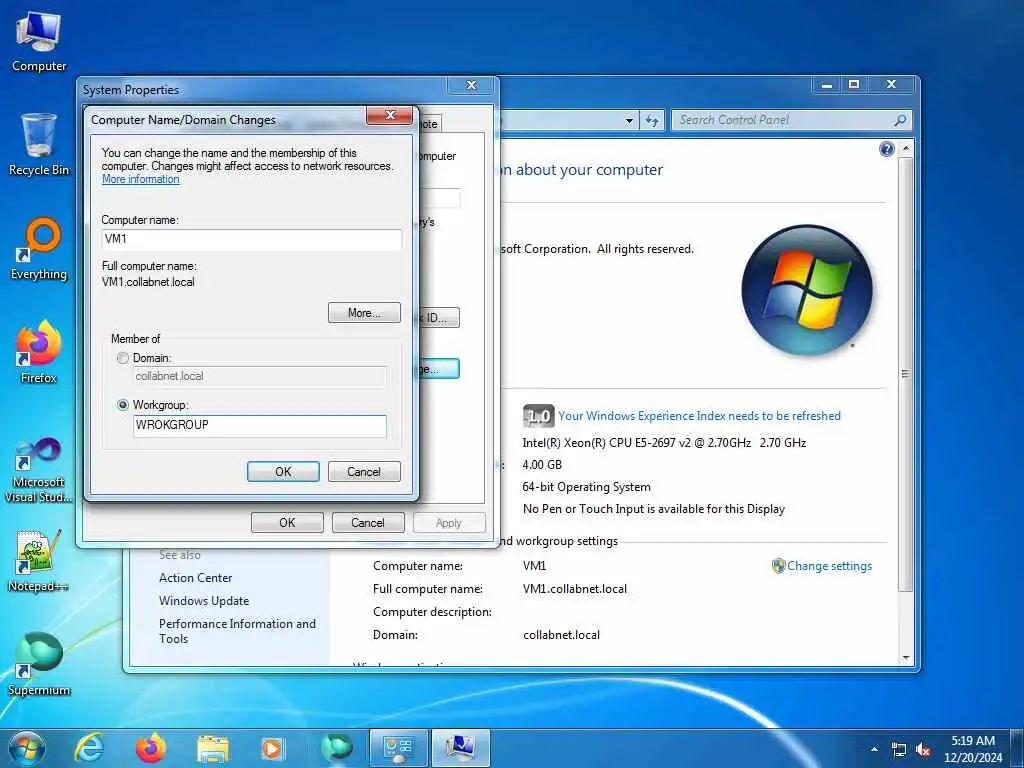Image resolution: width=1024 pixels, height=768 pixels.
Task: Open the network tray icon
Action: click(899, 750)
